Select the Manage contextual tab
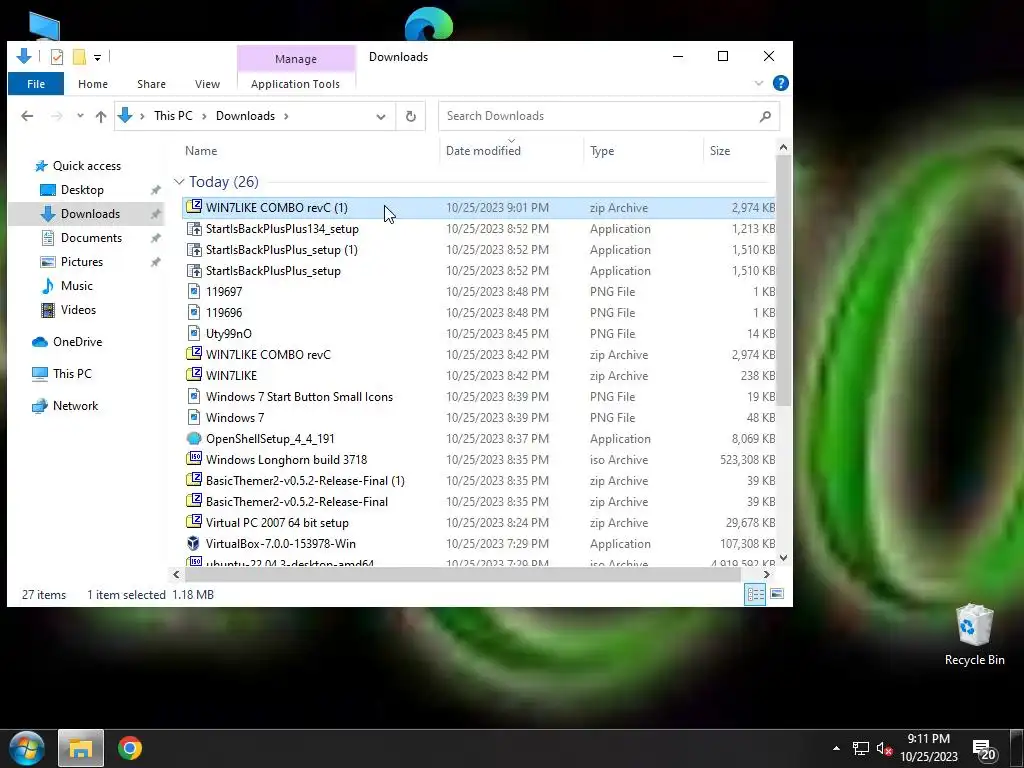This screenshot has height=768, width=1024. coord(296,59)
